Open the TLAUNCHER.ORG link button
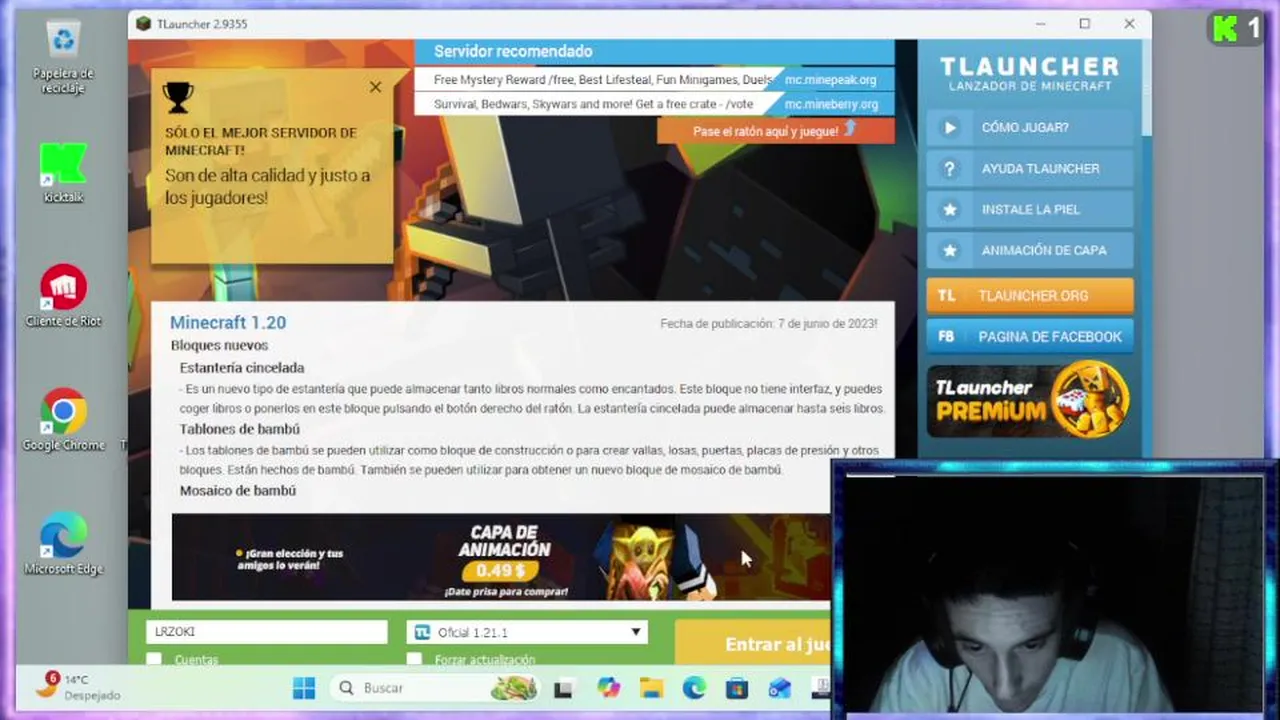The width and height of the screenshot is (1280, 720). [x=1030, y=296]
